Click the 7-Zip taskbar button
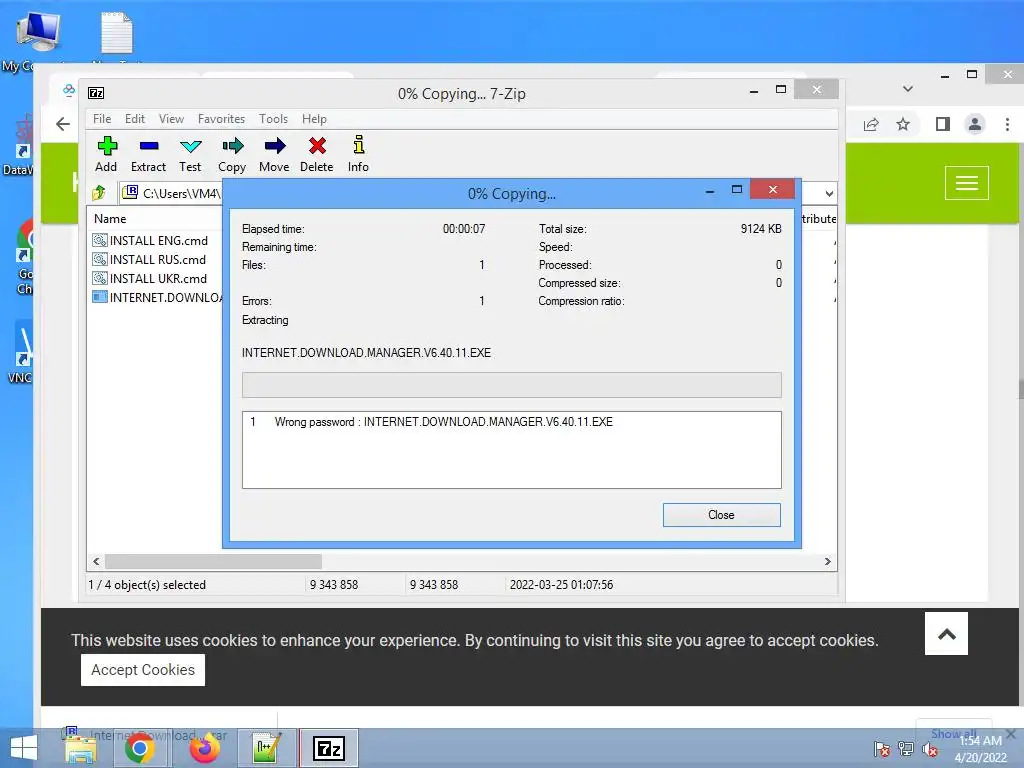1024x768 pixels. click(329, 748)
